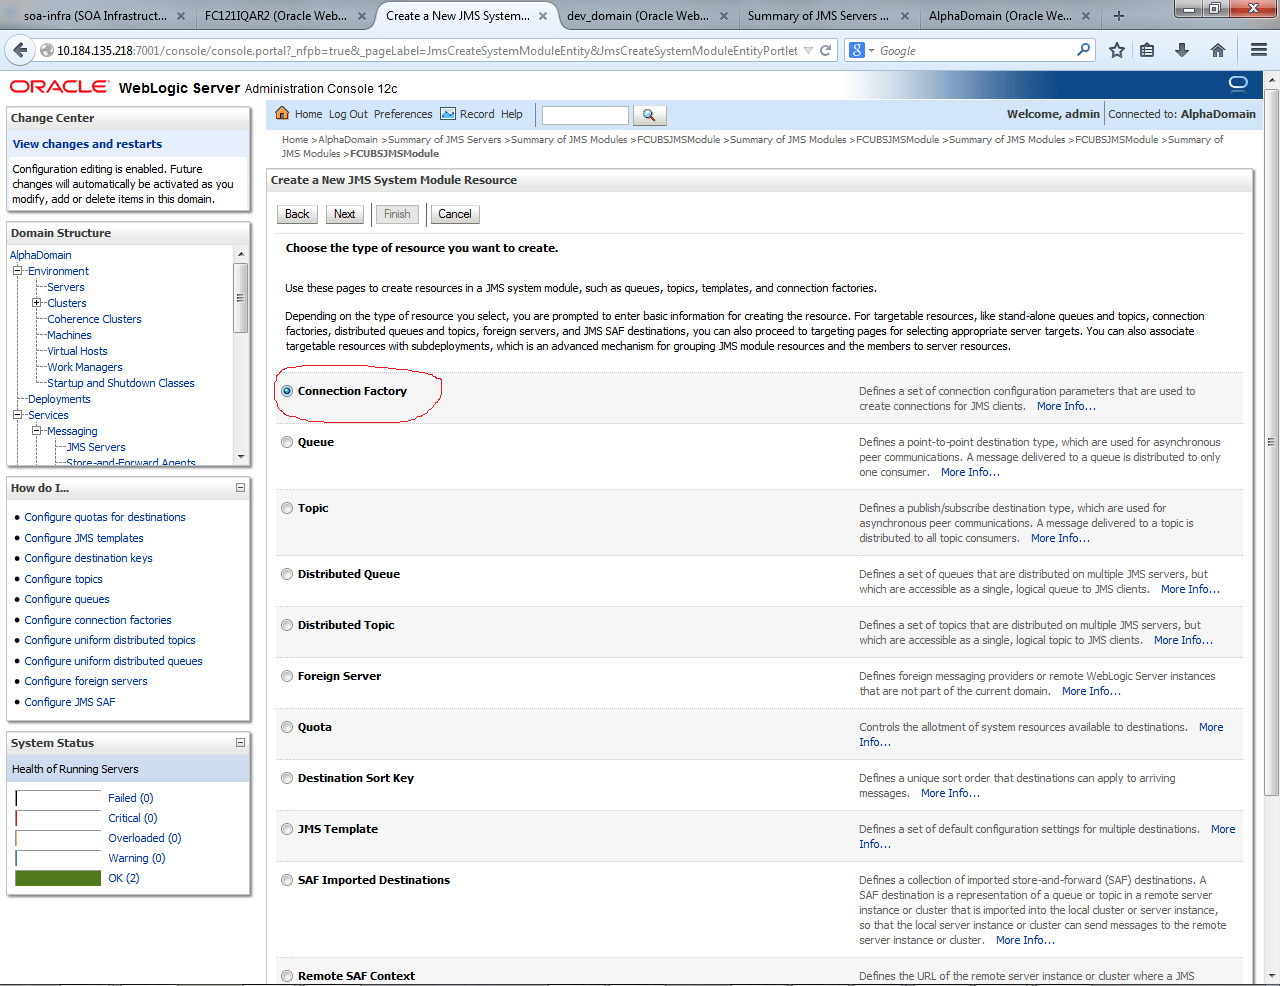
Task: Click the OK (2) health status link
Action: coord(124,878)
